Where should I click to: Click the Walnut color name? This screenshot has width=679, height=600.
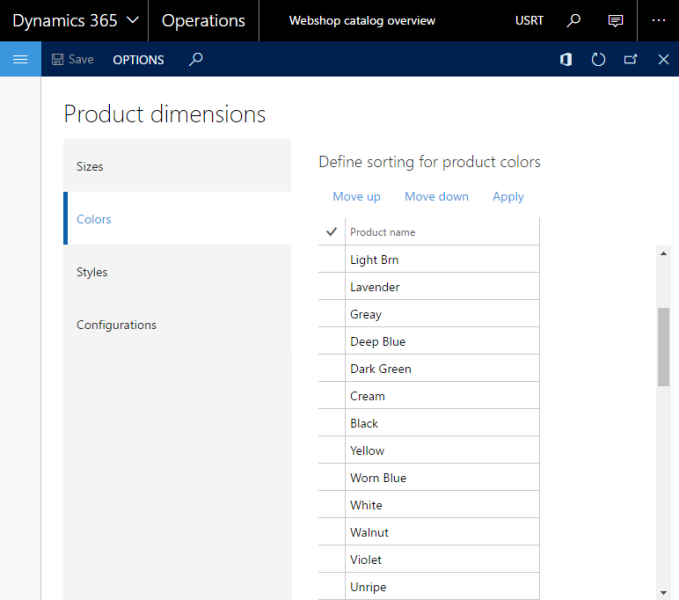tap(369, 532)
